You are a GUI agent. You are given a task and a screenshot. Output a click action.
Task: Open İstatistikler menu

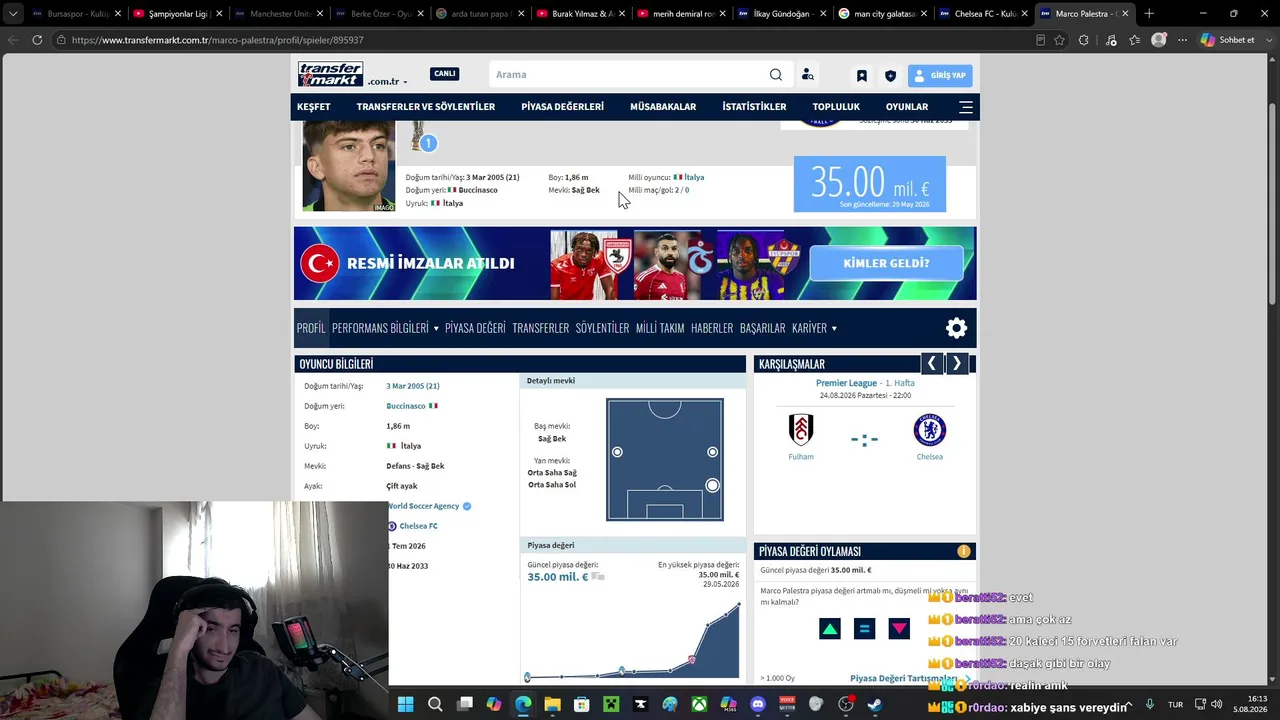click(x=754, y=107)
